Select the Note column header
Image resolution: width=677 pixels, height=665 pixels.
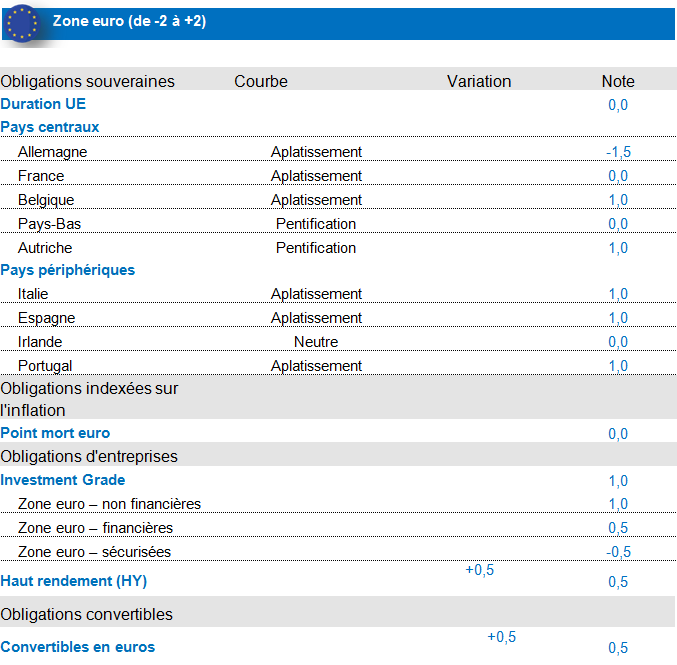618,82
